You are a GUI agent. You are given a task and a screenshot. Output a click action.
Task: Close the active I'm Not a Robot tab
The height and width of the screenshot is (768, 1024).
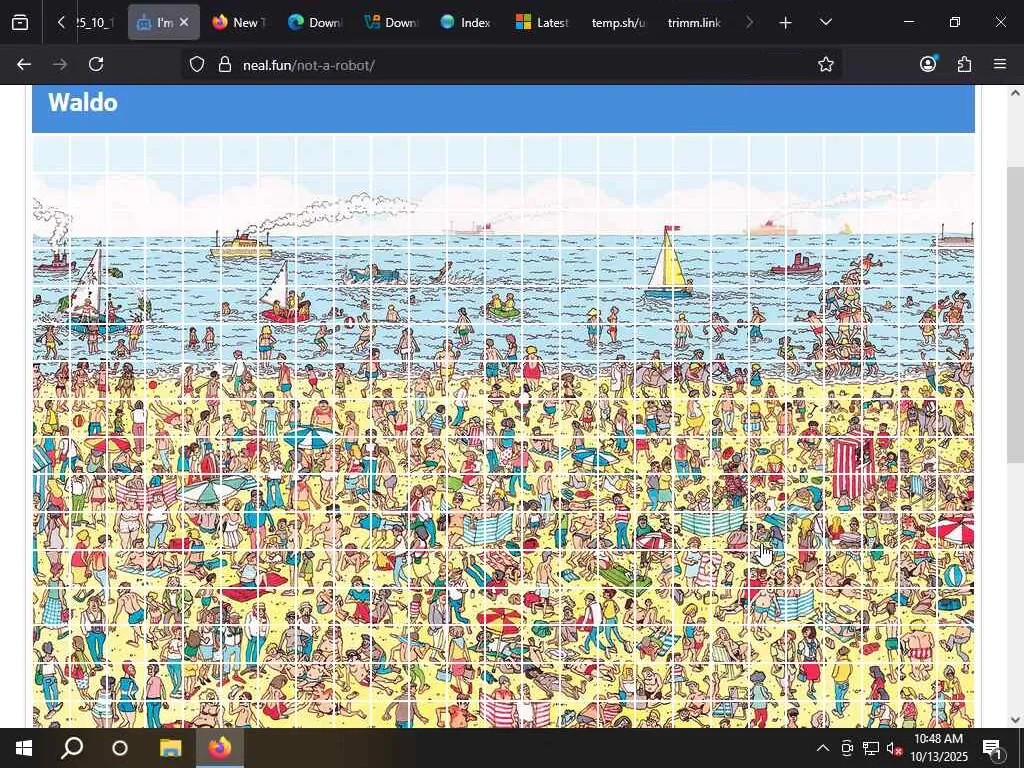tap(184, 22)
